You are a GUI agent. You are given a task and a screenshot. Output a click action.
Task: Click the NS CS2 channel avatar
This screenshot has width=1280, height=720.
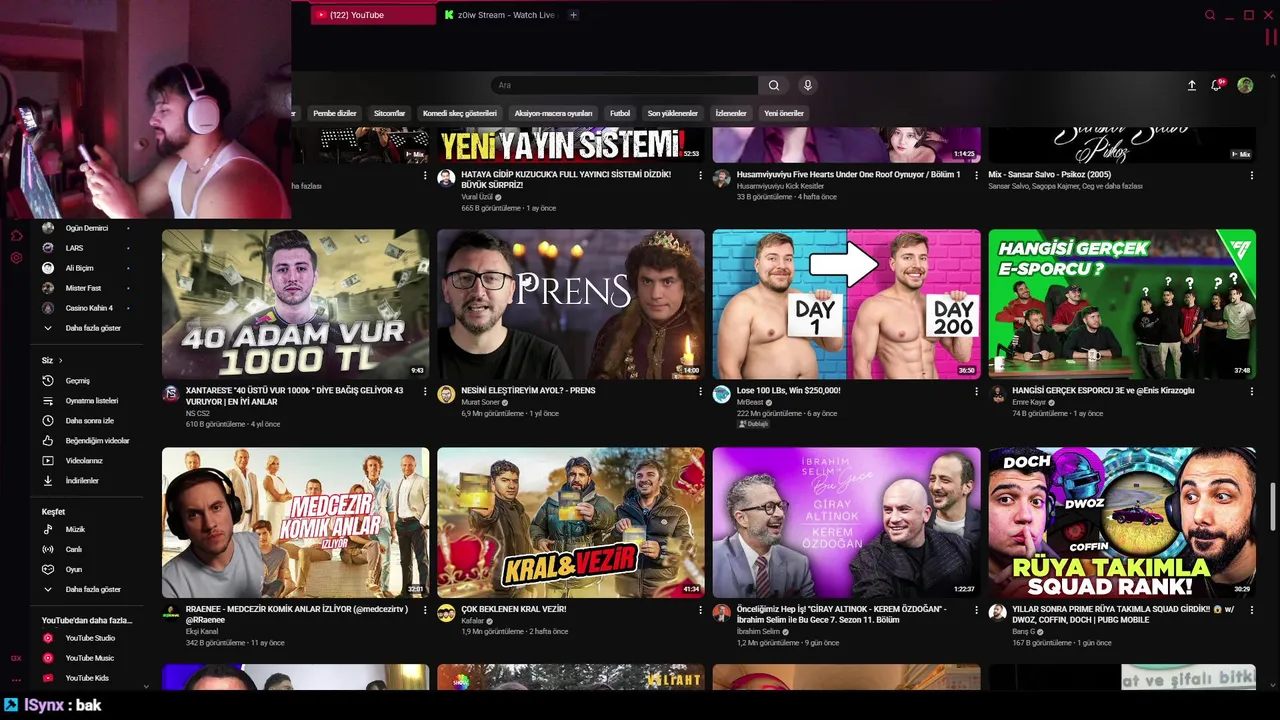(x=171, y=394)
